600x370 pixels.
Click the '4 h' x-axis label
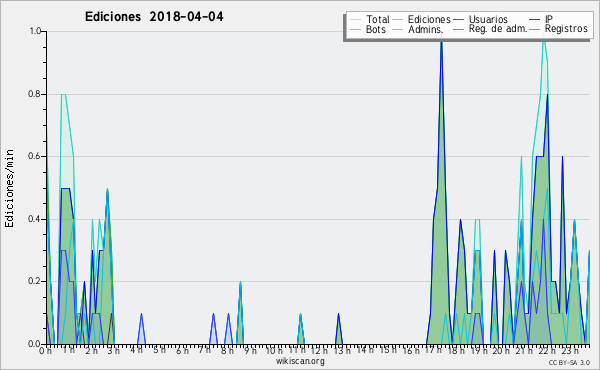coord(136,350)
